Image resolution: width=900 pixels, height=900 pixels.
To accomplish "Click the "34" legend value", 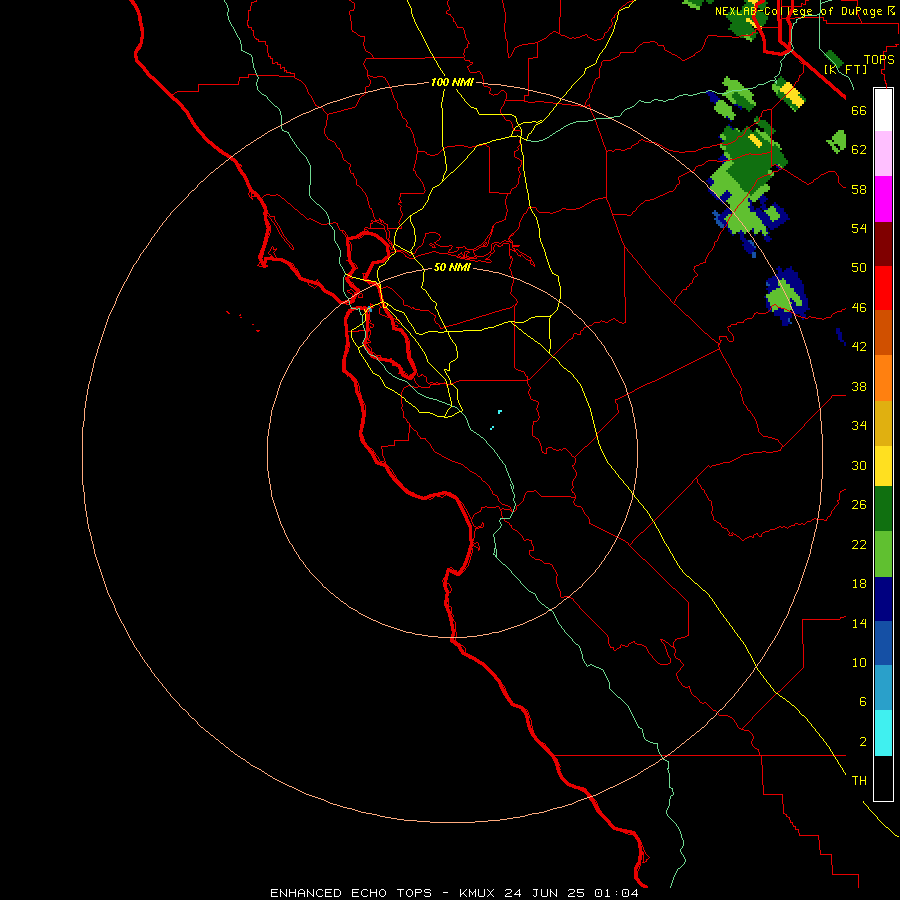I will click(859, 425).
